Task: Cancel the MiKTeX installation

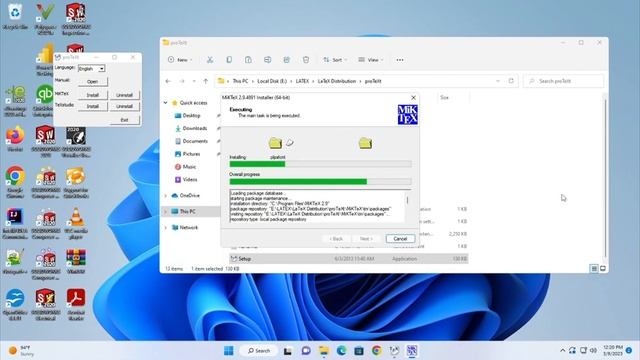Action: (400, 239)
